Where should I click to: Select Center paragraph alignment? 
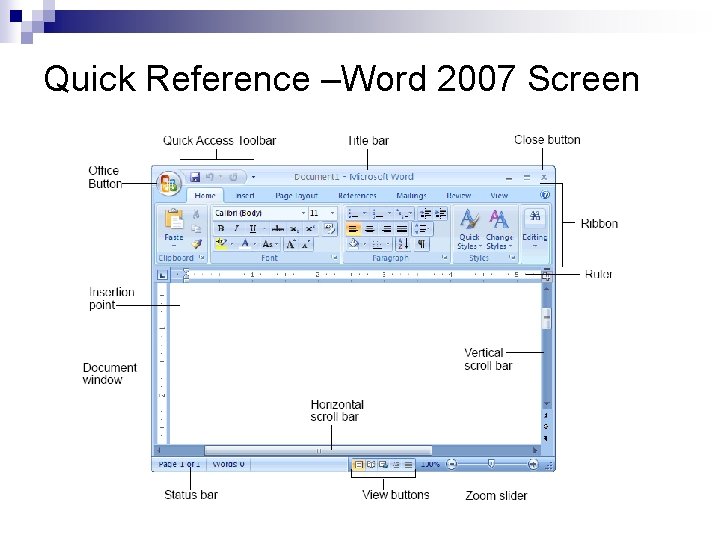pos(370,229)
